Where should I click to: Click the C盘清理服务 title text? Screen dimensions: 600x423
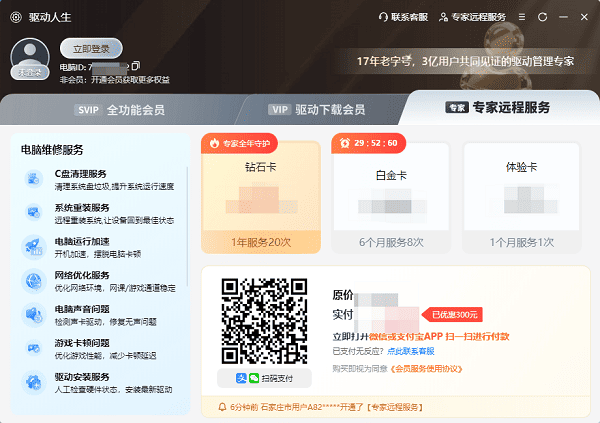[x=80, y=174]
